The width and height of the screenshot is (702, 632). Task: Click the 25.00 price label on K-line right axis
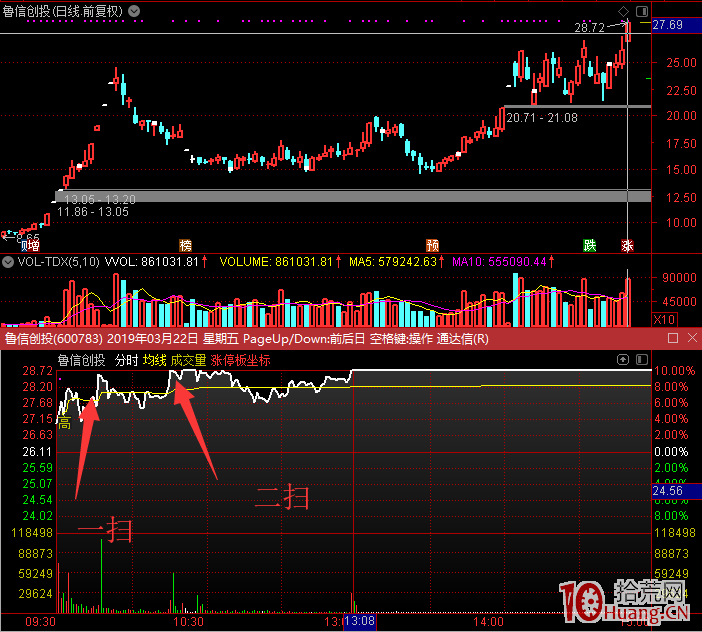coord(681,63)
